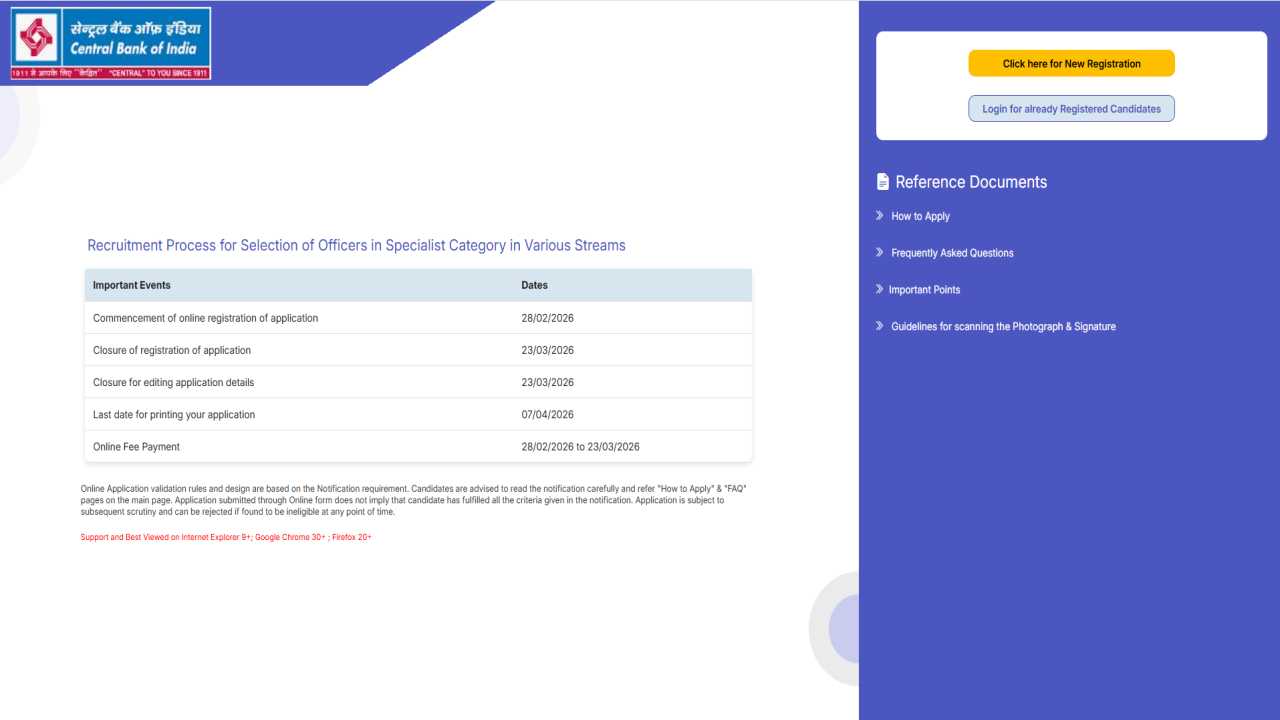
Task: Click the Recruitment Process heading link
Action: pyautogui.click(x=356, y=245)
